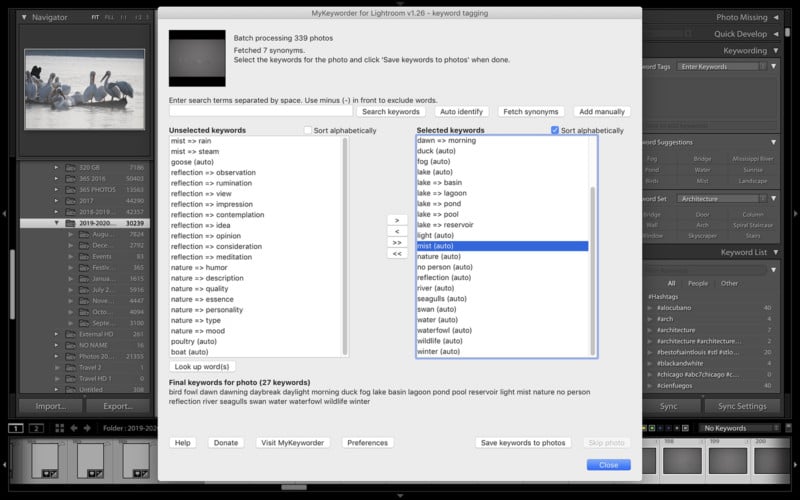Open the Enter Keywords tag mode dropdown
The height and width of the screenshot is (500, 800).
point(722,67)
